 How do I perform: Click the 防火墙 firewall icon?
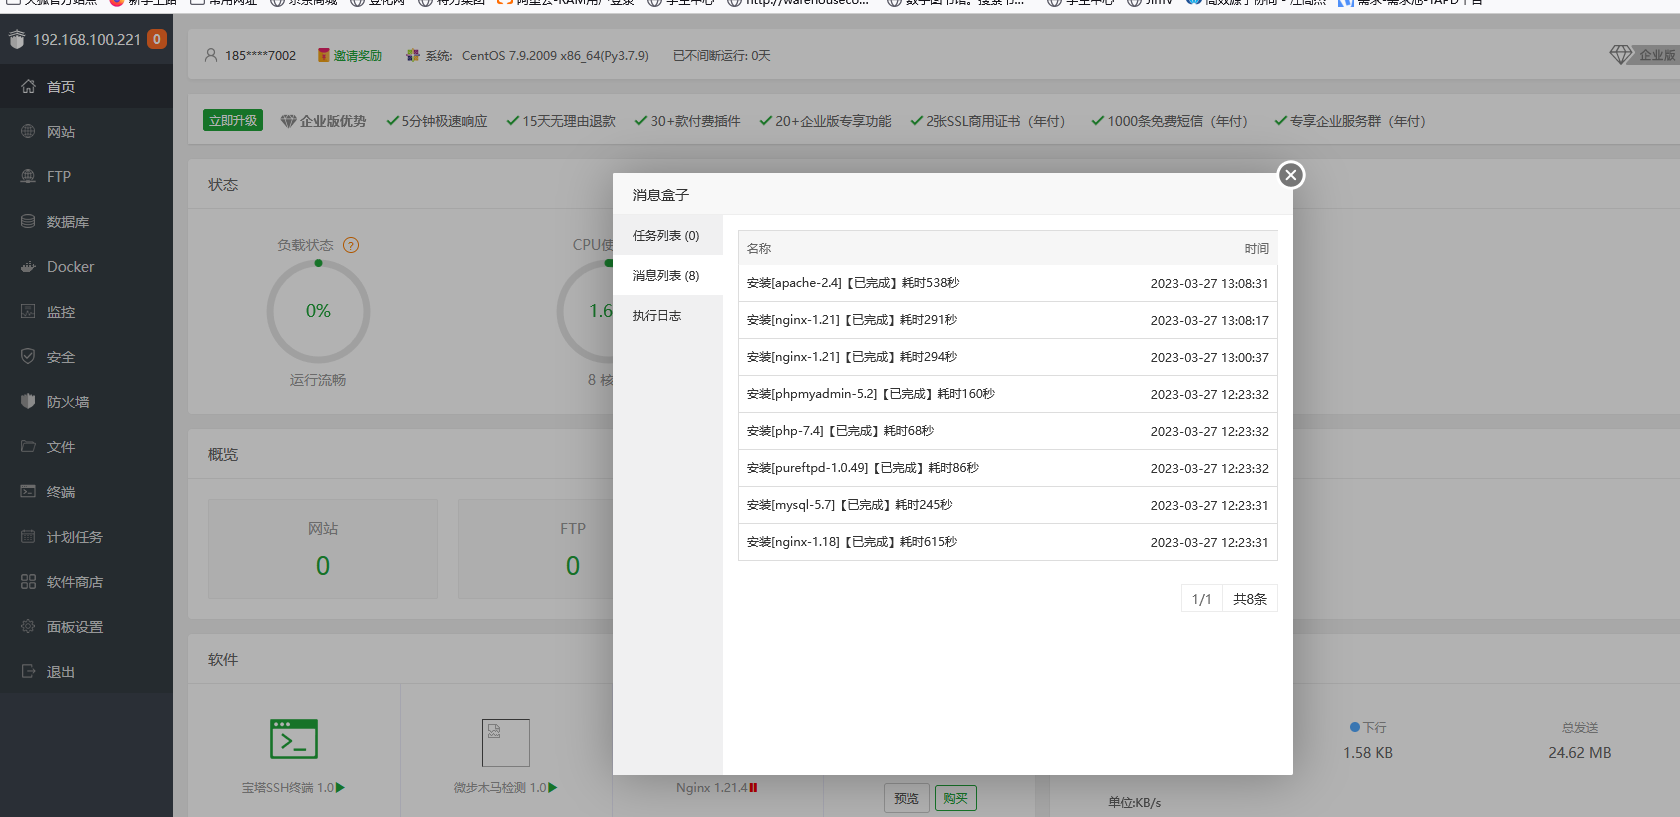pos(28,401)
